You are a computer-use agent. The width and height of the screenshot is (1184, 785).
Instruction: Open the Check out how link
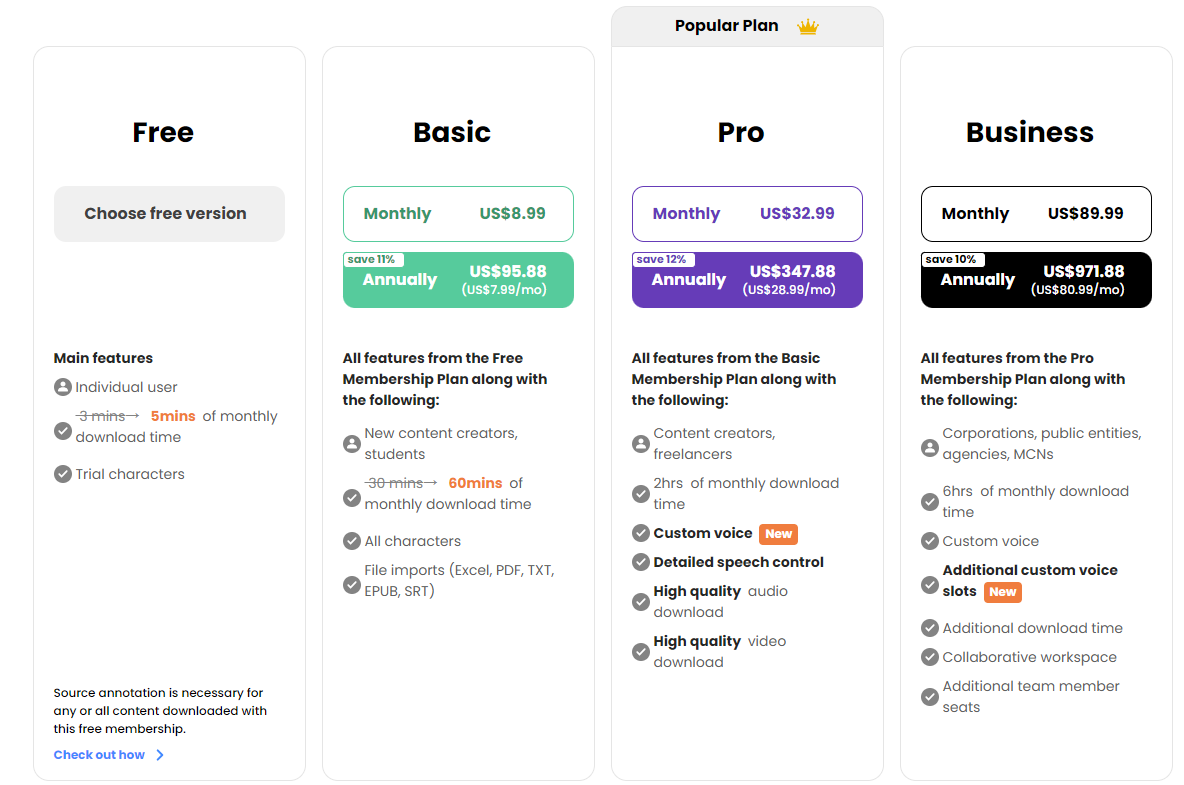tap(99, 755)
